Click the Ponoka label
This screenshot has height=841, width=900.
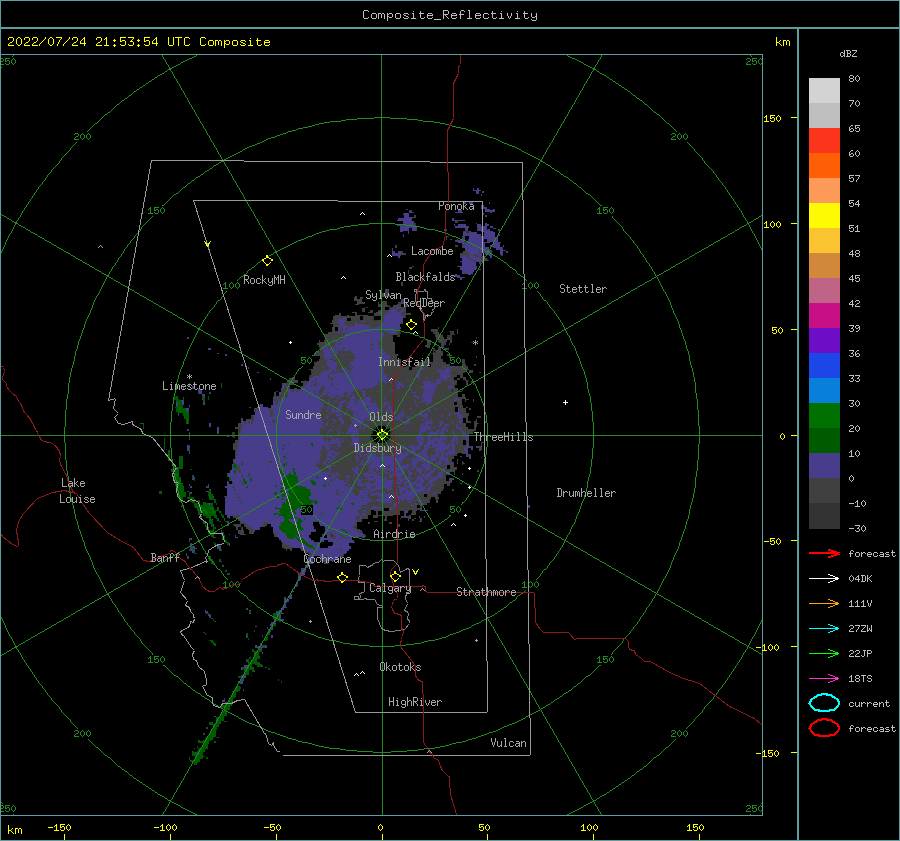click(x=456, y=206)
